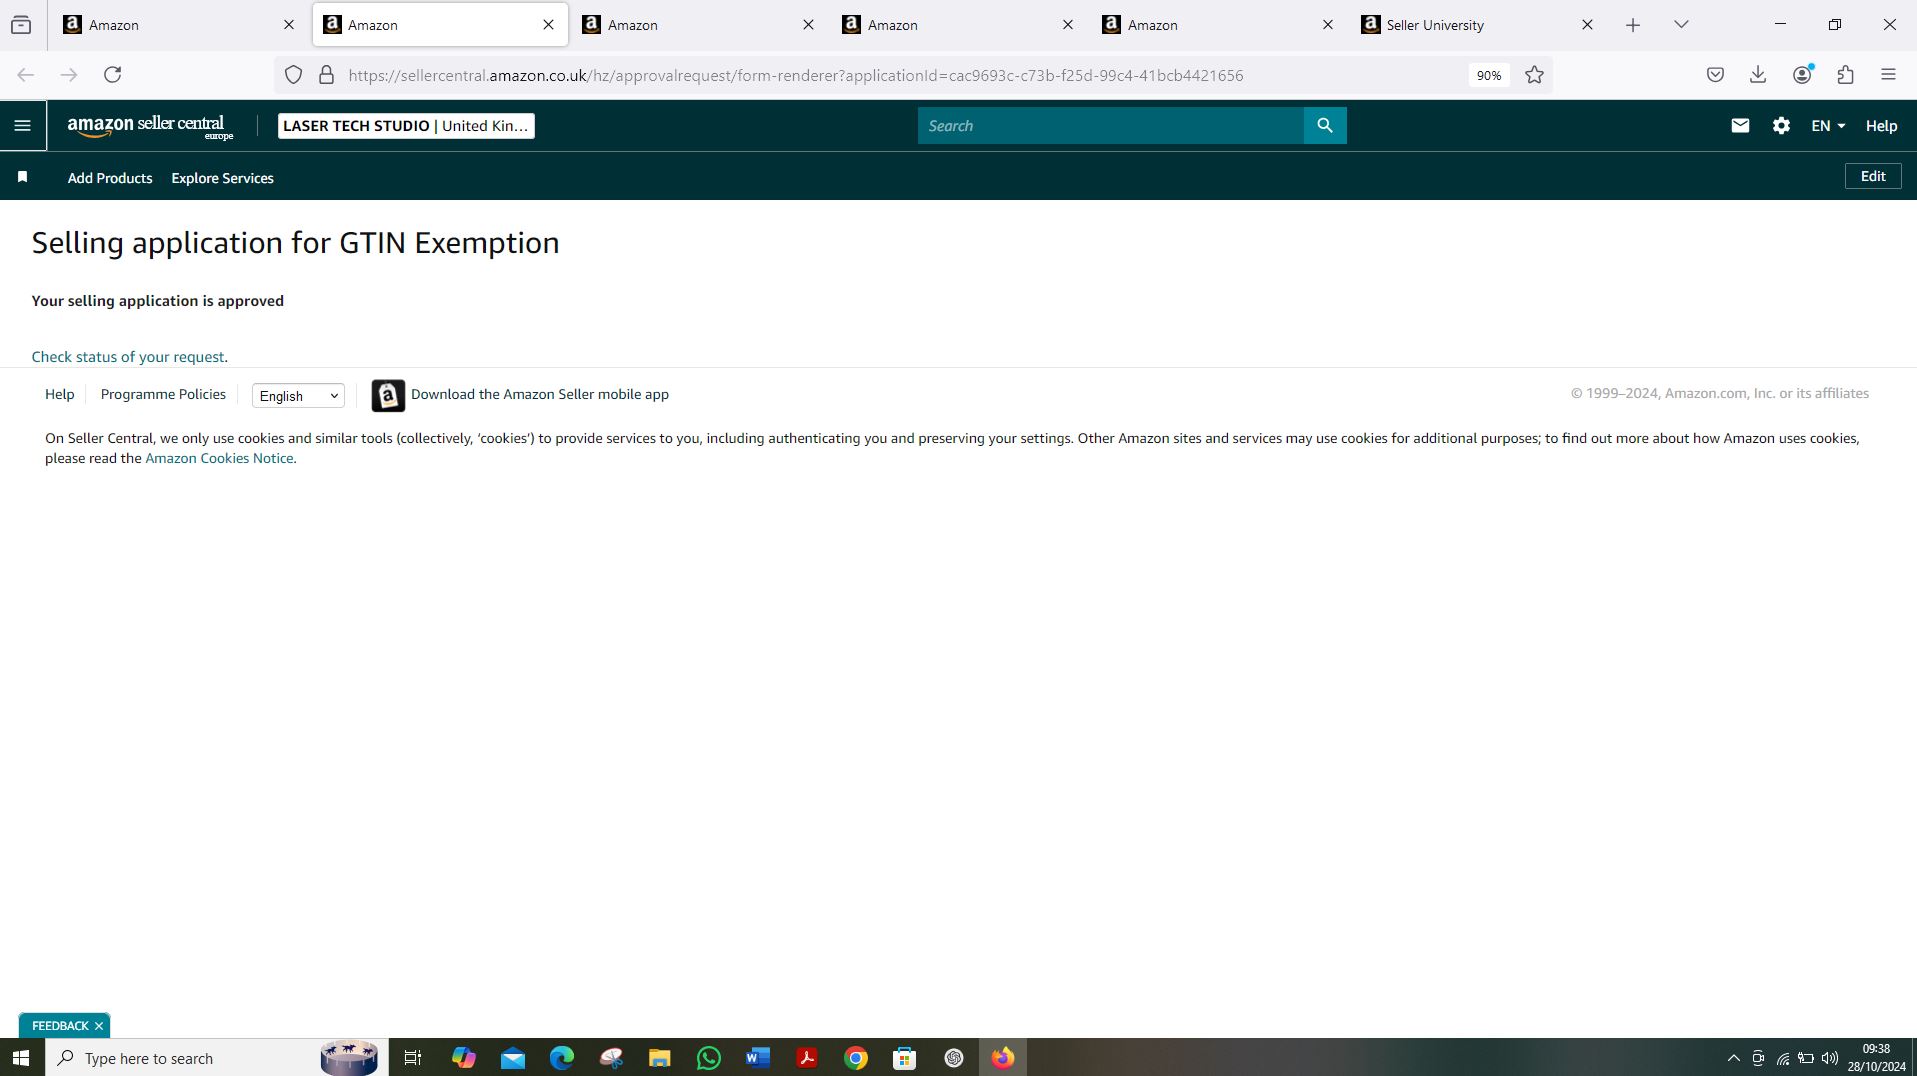Click the Amazon Seller app icon
The width and height of the screenshot is (1917, 1076).
tap(388, 395)
